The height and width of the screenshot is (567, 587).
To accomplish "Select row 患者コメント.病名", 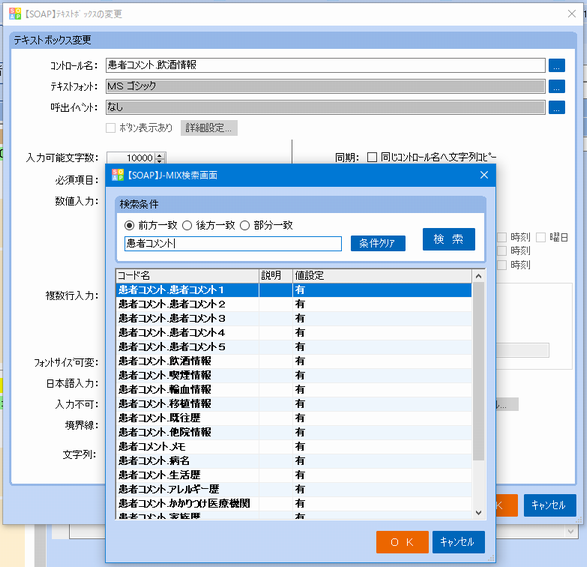I will [x=294, y=461].
